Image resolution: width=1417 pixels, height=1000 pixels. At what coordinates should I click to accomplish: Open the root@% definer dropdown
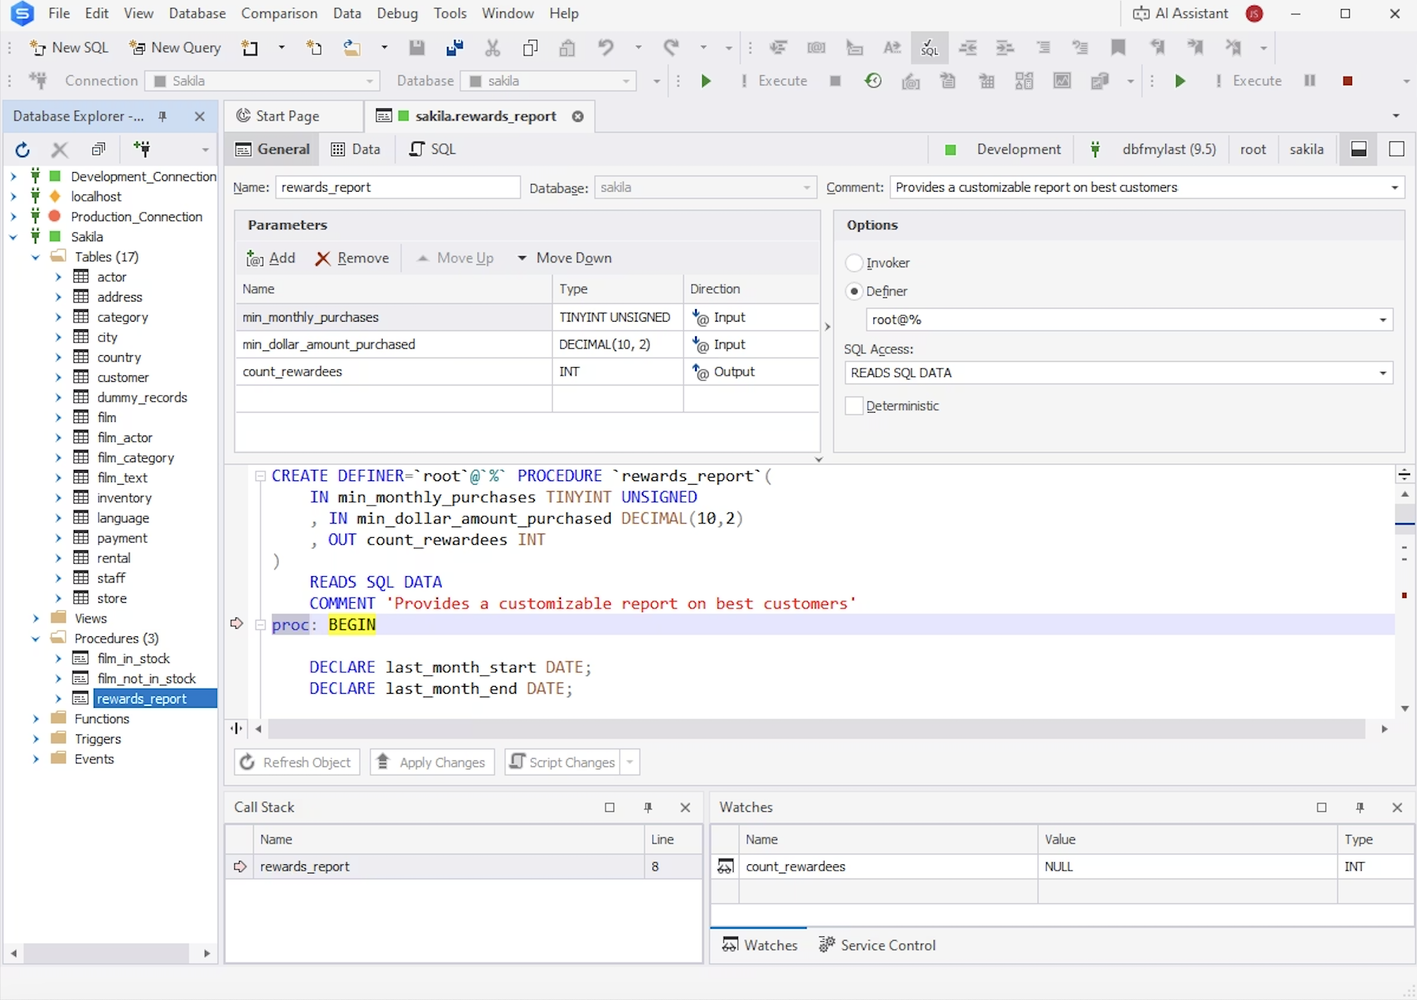1383,320
